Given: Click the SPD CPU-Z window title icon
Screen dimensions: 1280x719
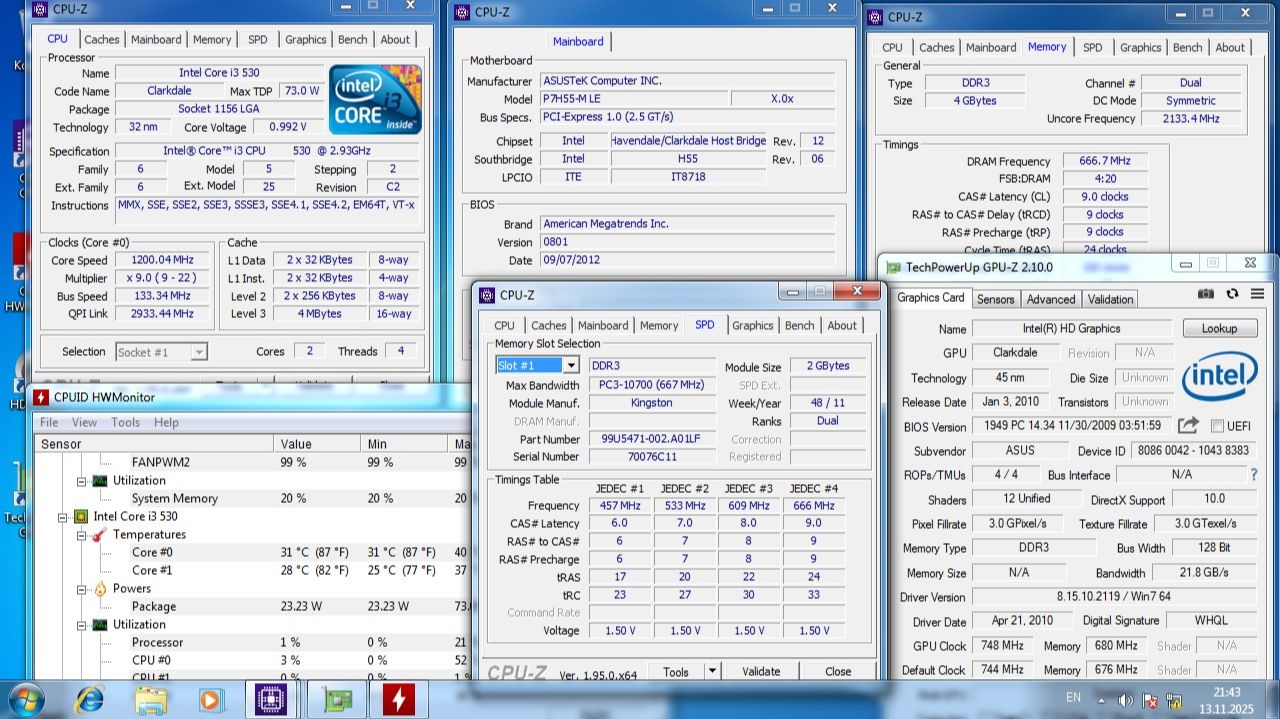Looking at the screenshot, I should (487, 295).
